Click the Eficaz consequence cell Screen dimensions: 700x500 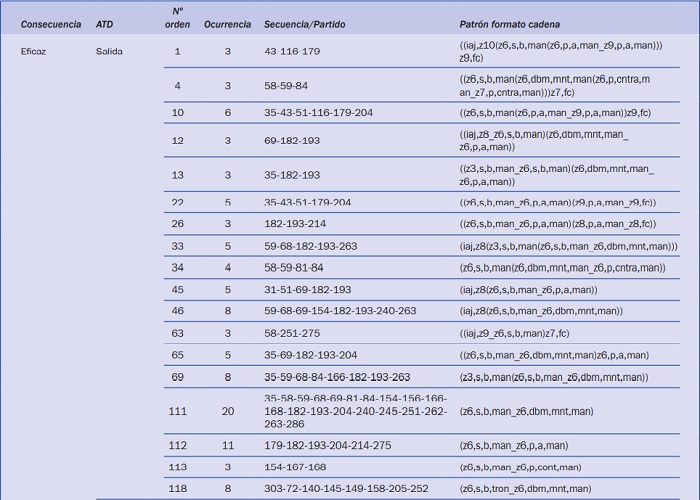34,51
